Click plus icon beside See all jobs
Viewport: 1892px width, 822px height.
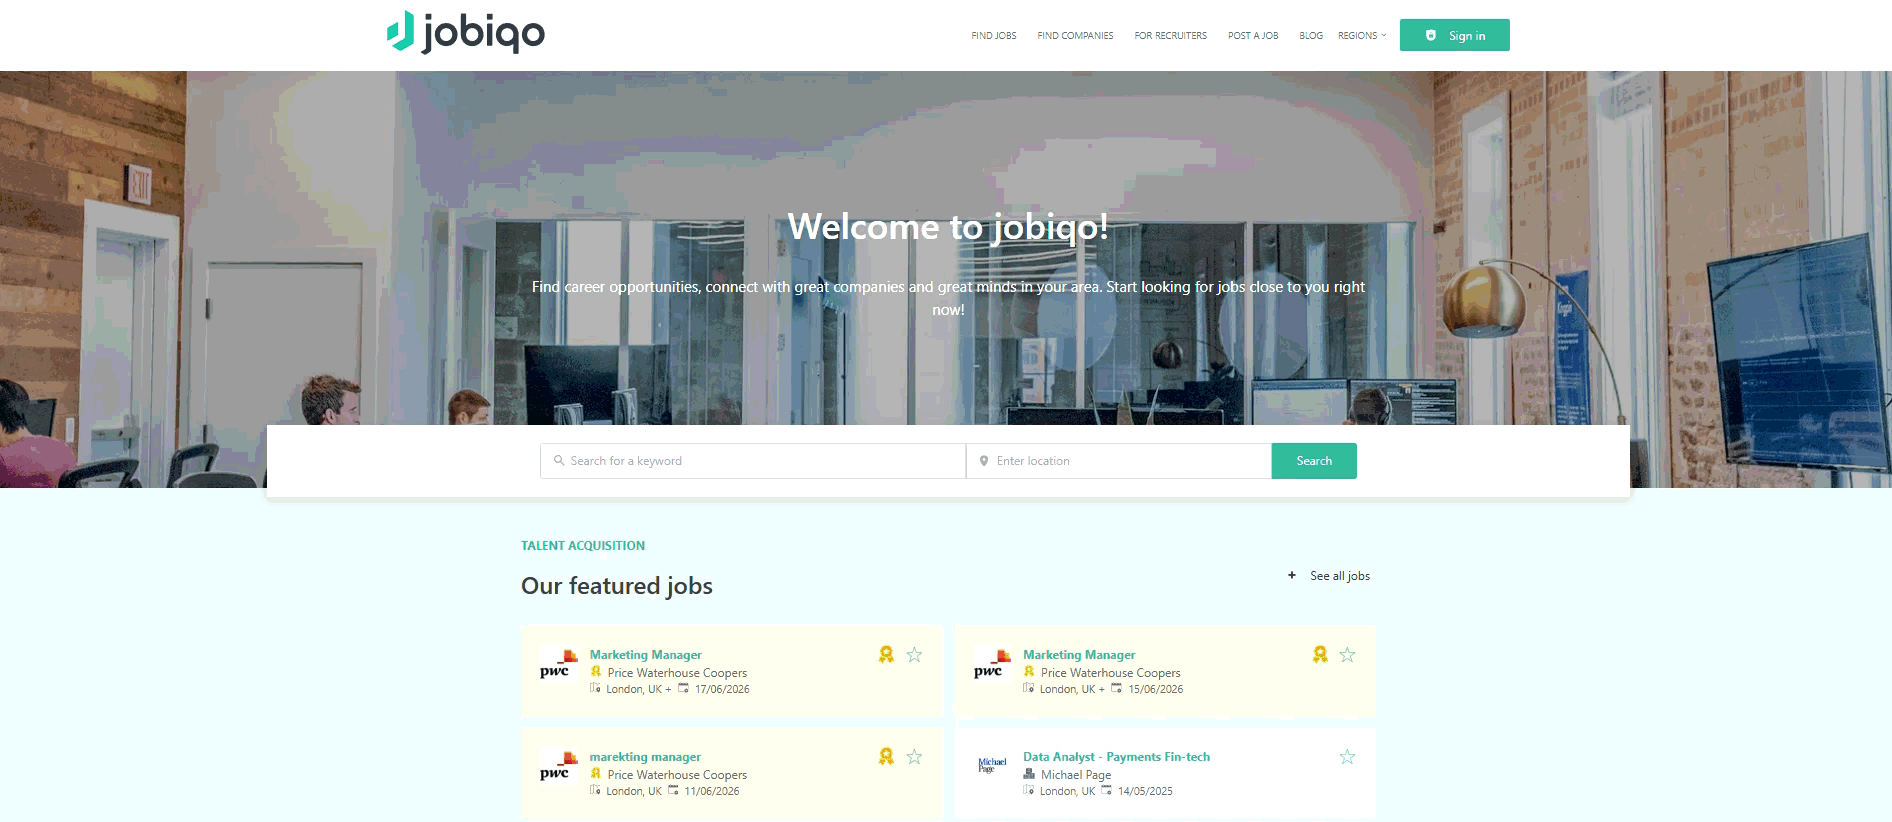point(1292,575)
